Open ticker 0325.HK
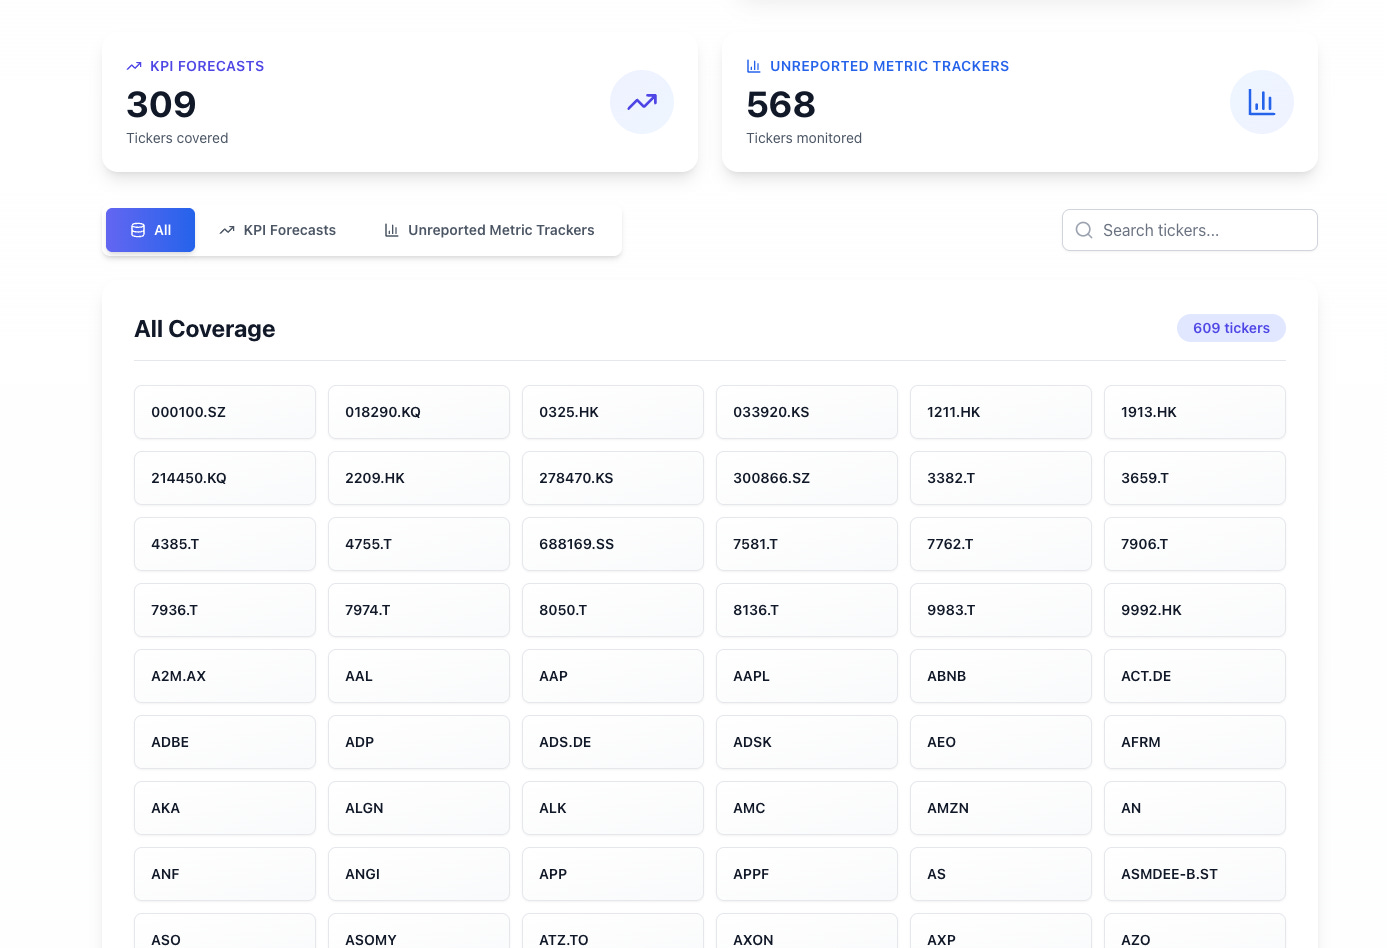Viewport: 1387px width, 948px height. tap(613, 412)
